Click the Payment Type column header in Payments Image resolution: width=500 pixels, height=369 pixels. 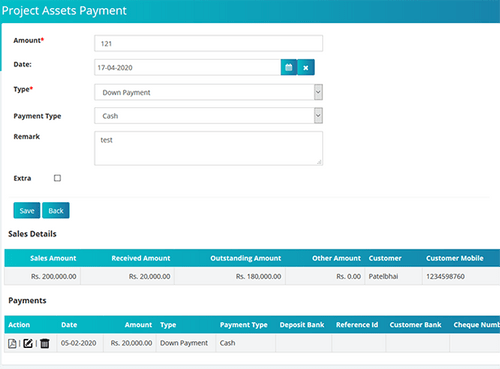[244, 325]
